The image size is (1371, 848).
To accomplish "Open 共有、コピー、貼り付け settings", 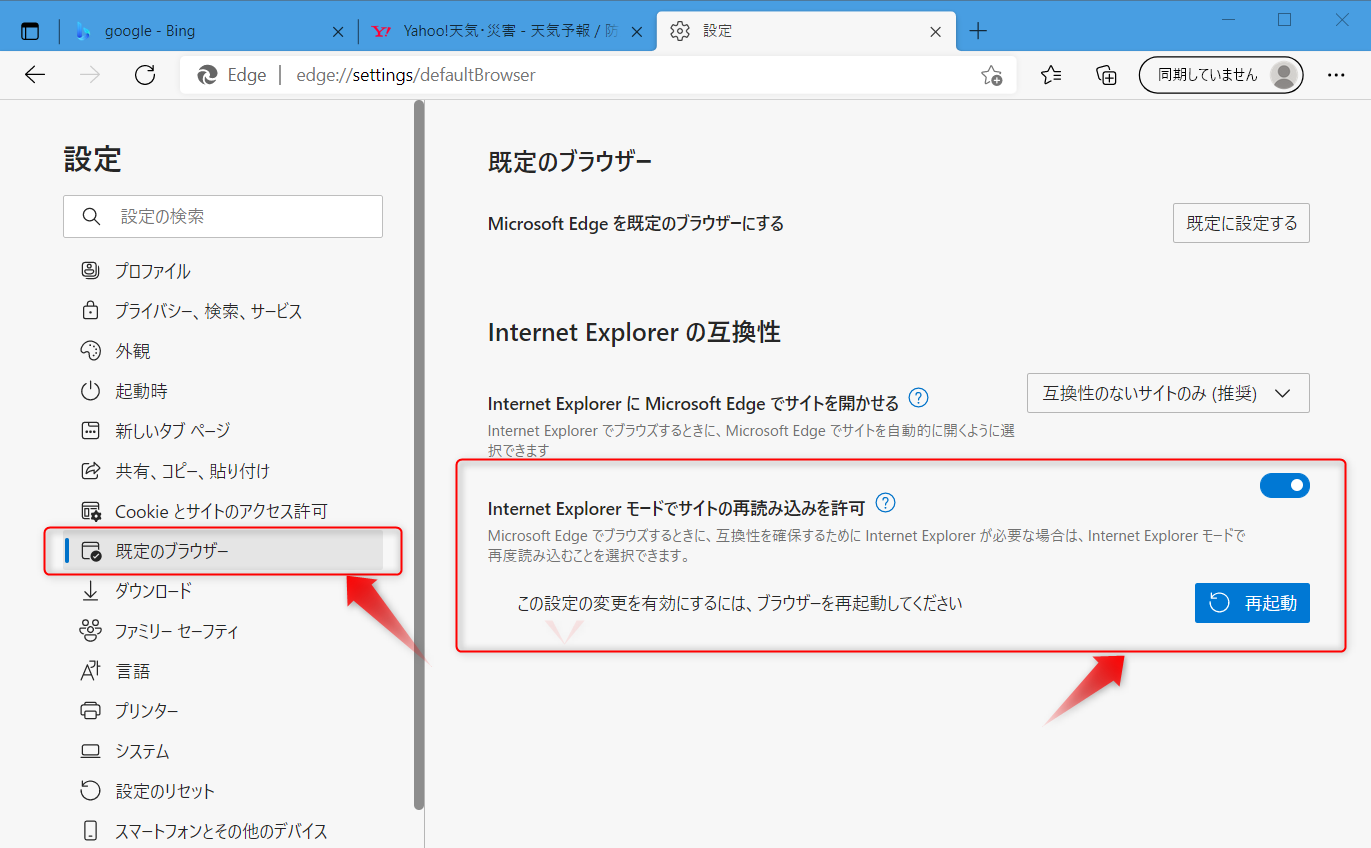I will coord(223,471).
